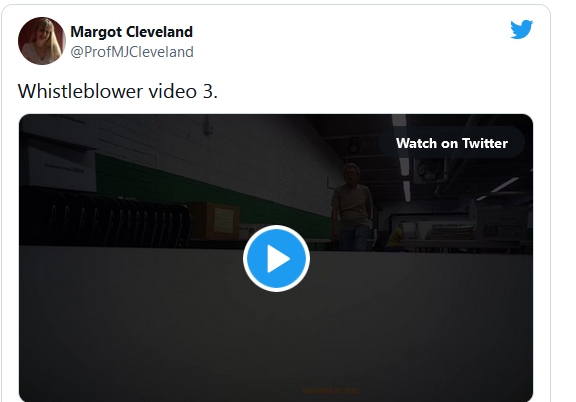576x402 pixels.
Task: Click the ceiling light fixture in the video
Action: (x=405, y=162)
